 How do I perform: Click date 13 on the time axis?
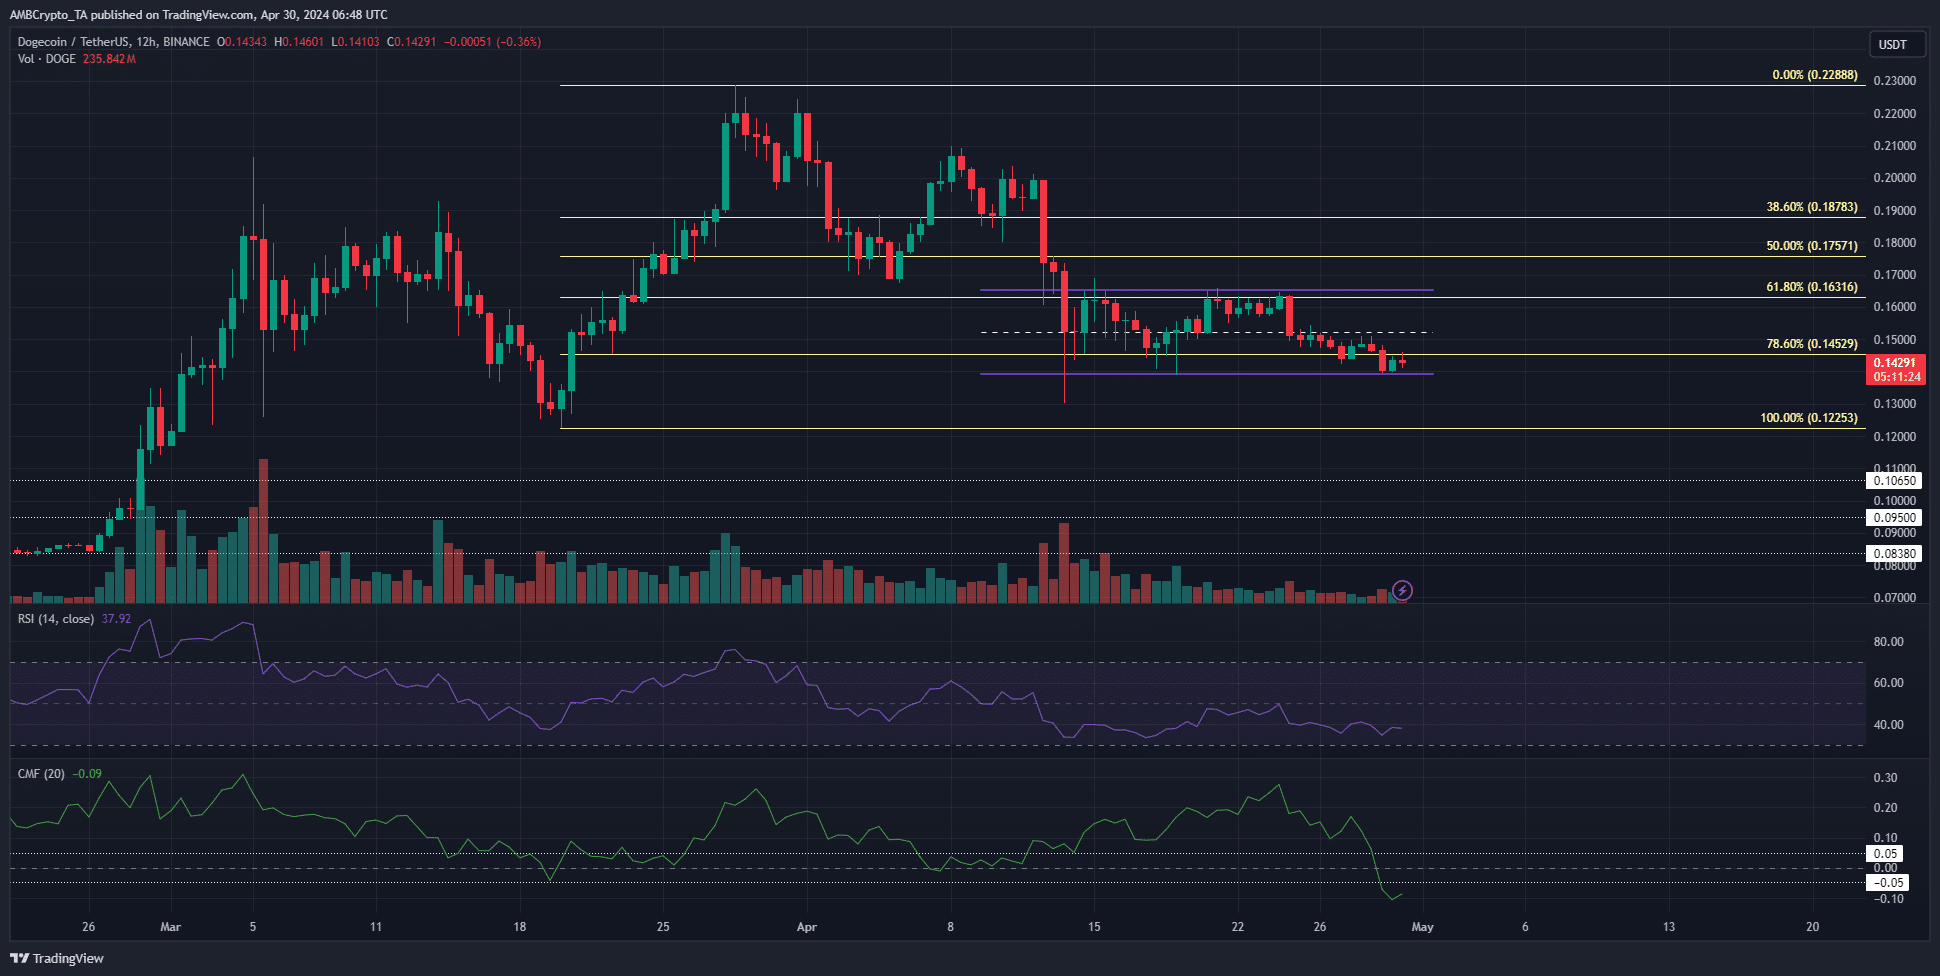(x=1669, y=927)
